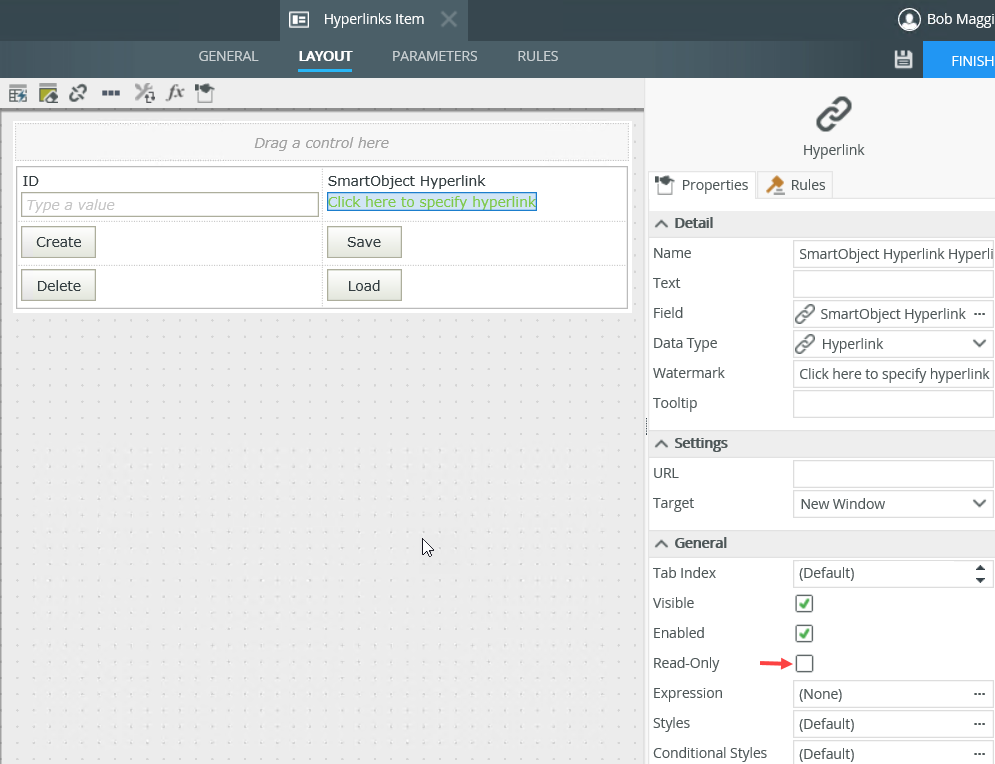Switch to the Parameters tab

[434, 56]
